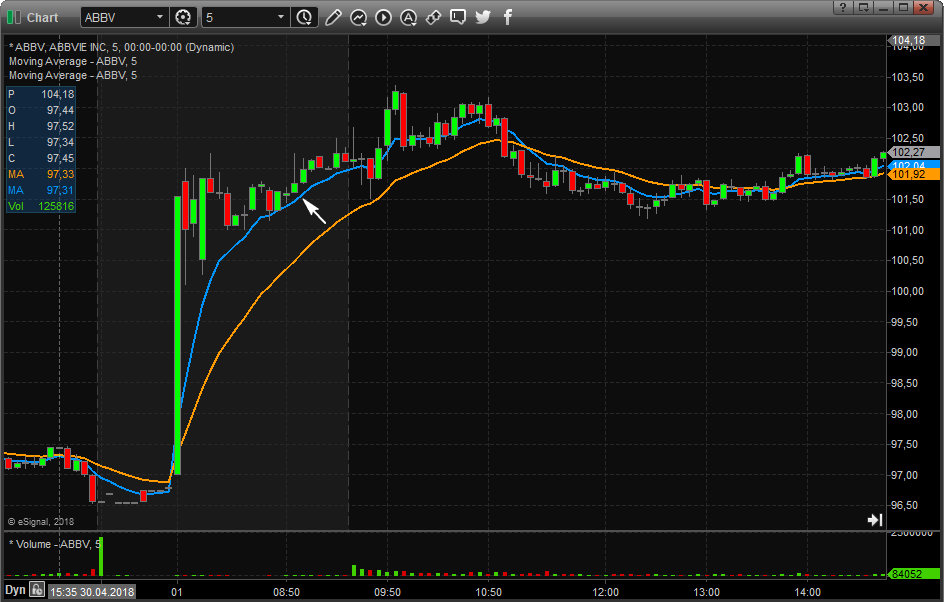This screenshot has width=944, height=602.
Task: Open the time template clock icon
Action: (304, 18)
